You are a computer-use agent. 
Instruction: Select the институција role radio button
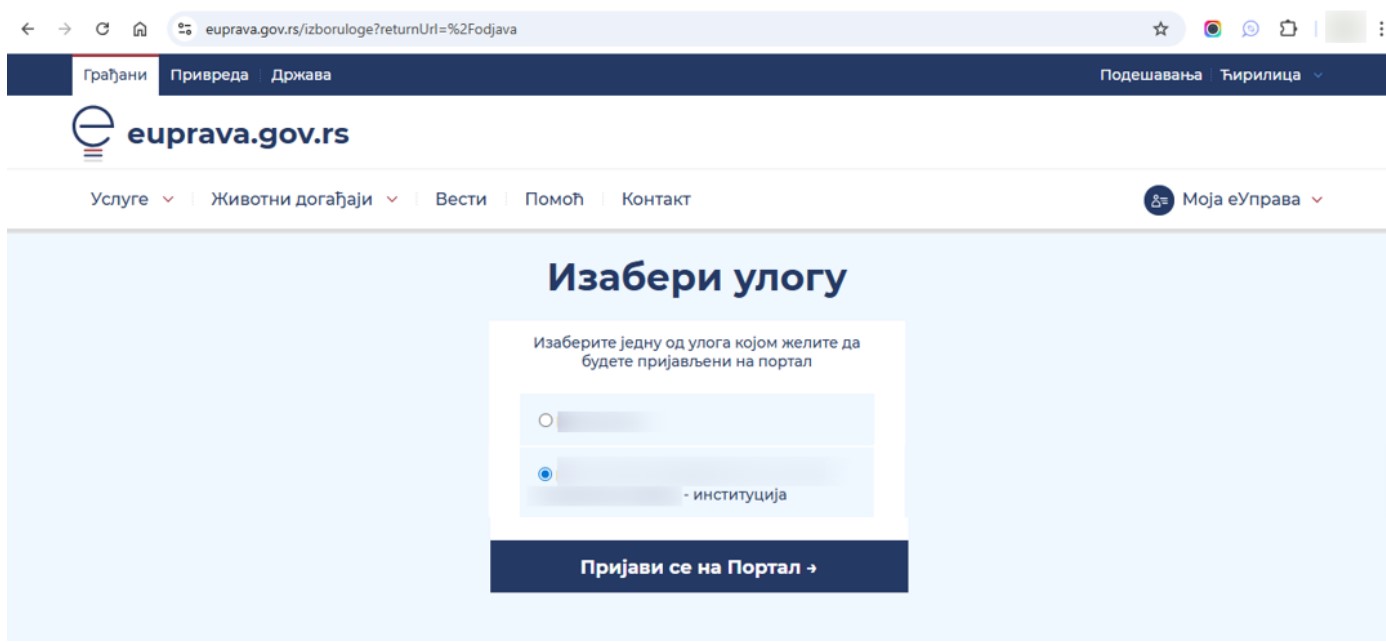[545, 473]
